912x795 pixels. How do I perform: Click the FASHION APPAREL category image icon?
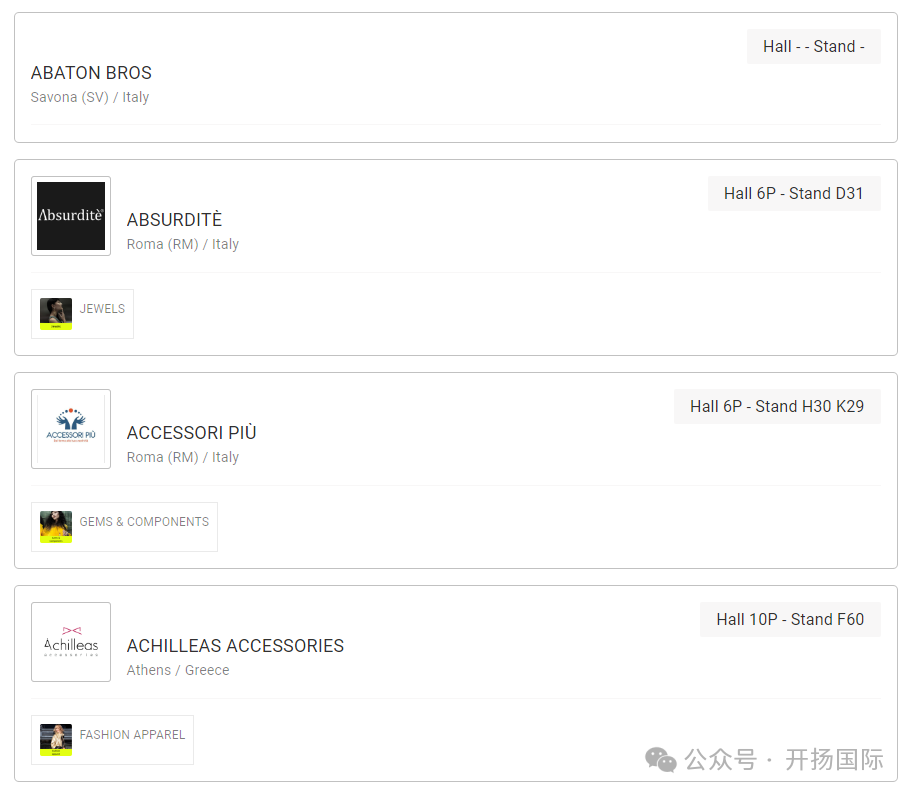point(56,739)
